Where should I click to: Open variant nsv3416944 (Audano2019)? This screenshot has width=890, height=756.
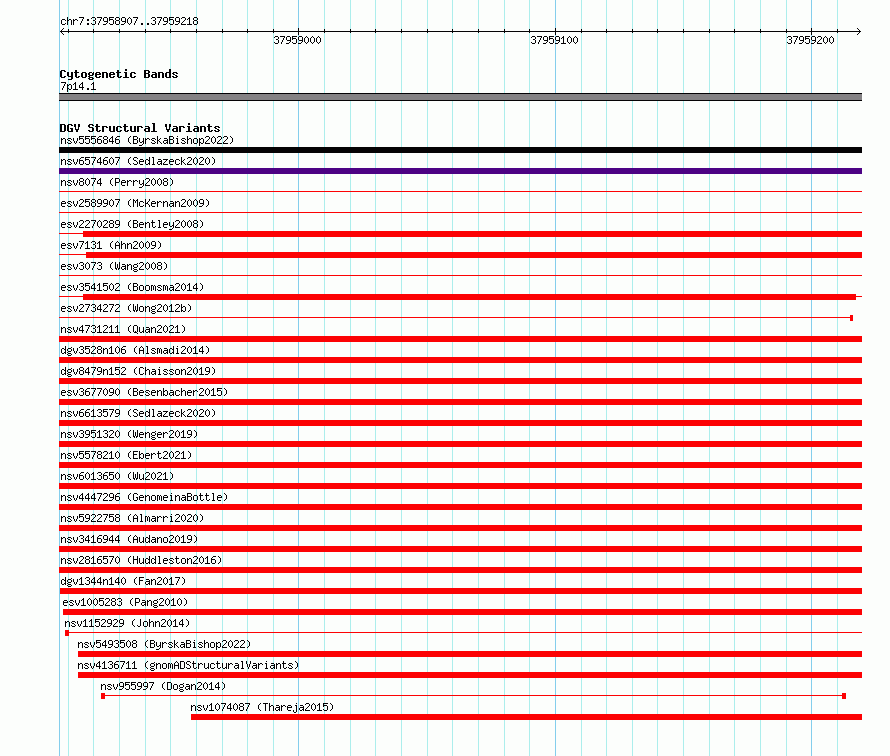[x=129, y=539]
